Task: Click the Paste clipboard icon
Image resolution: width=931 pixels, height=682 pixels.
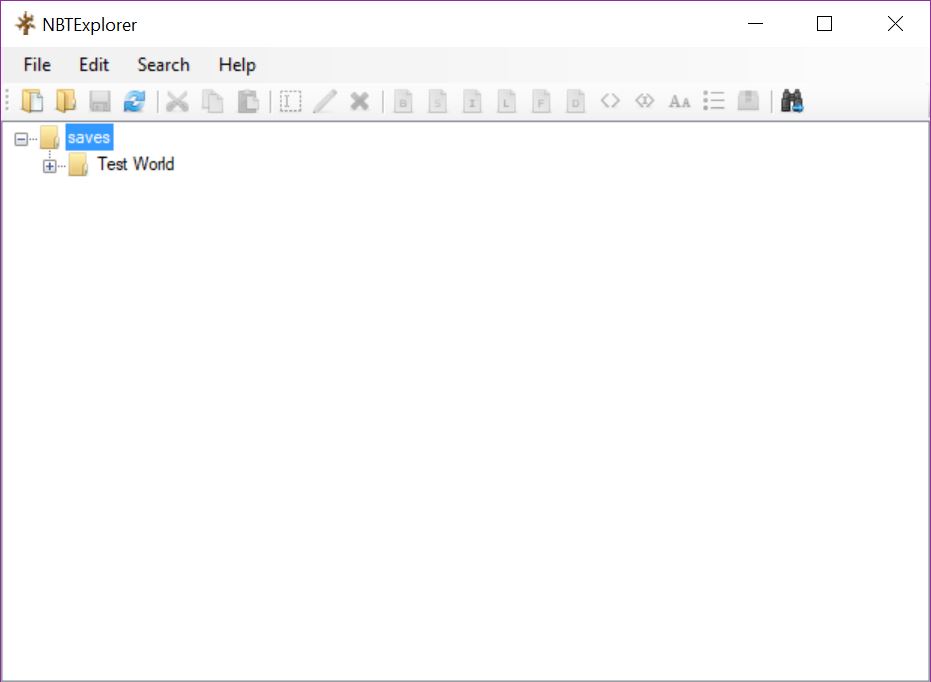Action: coord(248,101)
